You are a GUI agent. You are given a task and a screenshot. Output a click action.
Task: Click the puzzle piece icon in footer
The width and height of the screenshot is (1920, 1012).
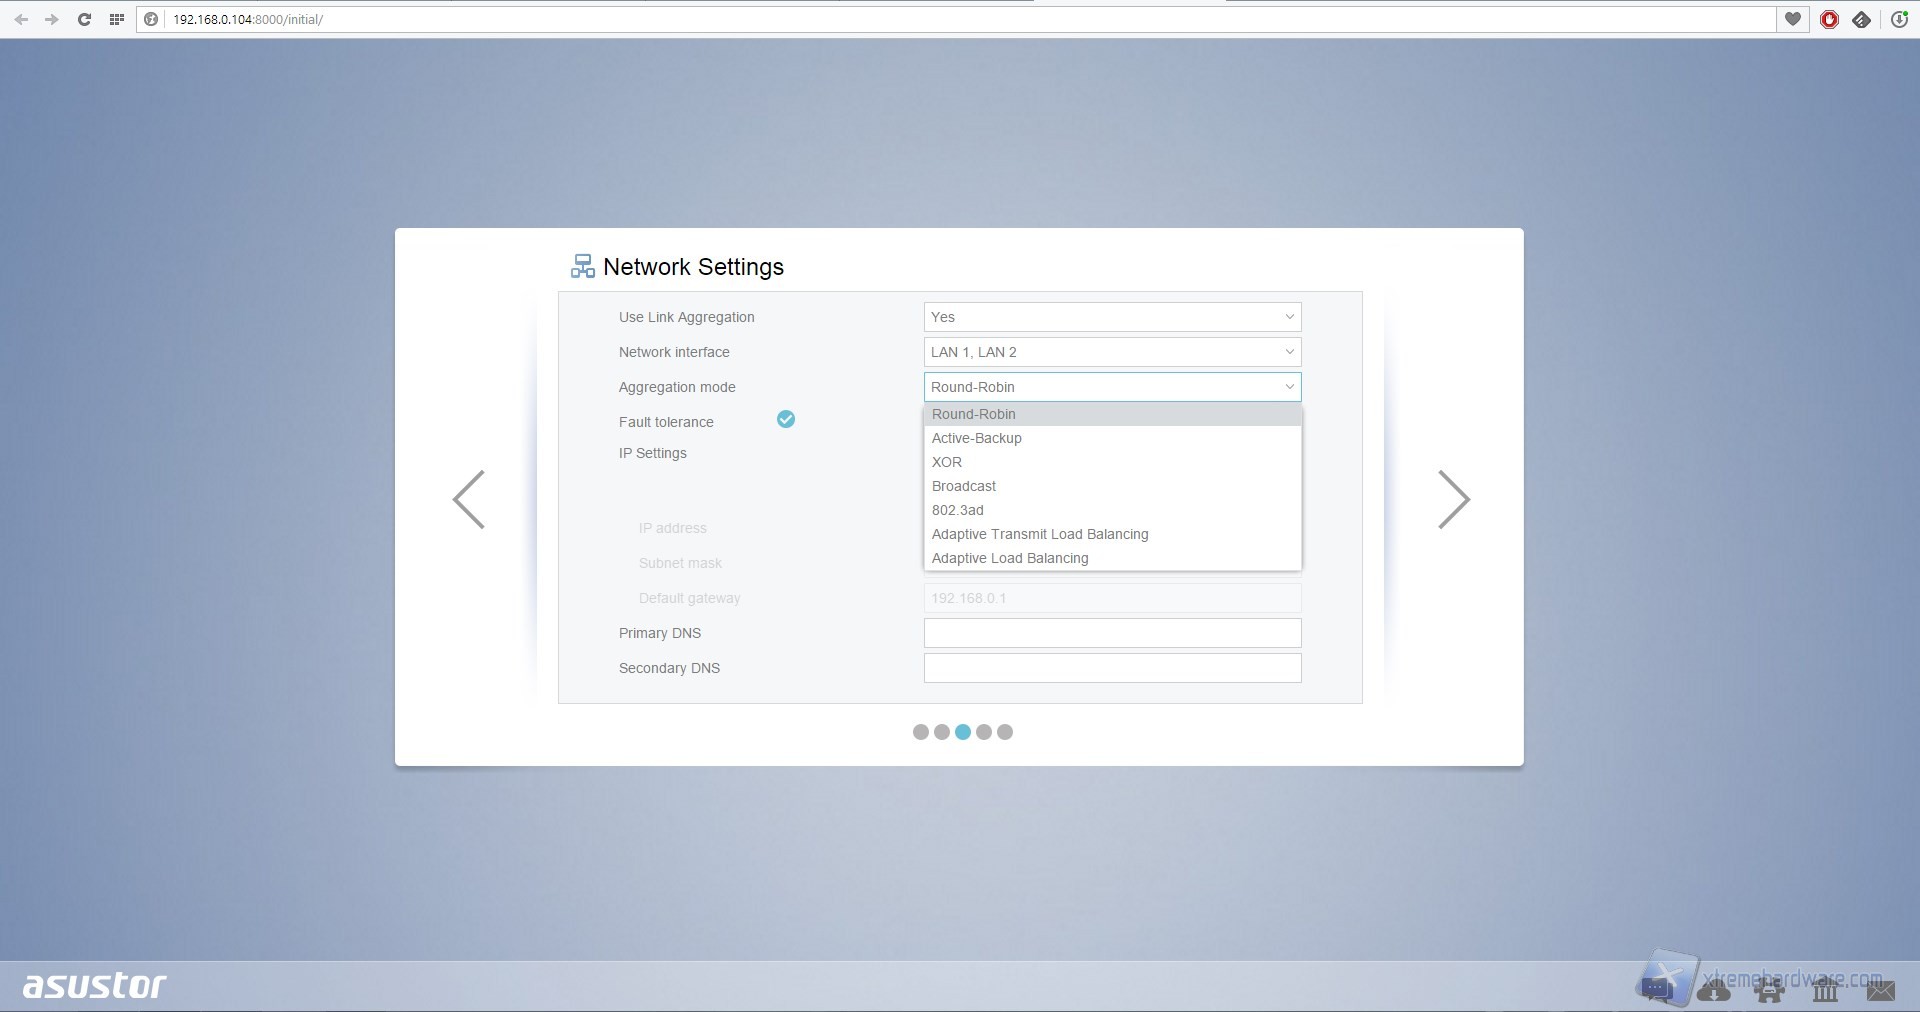pyautogui.click(x=1769, y=990)
